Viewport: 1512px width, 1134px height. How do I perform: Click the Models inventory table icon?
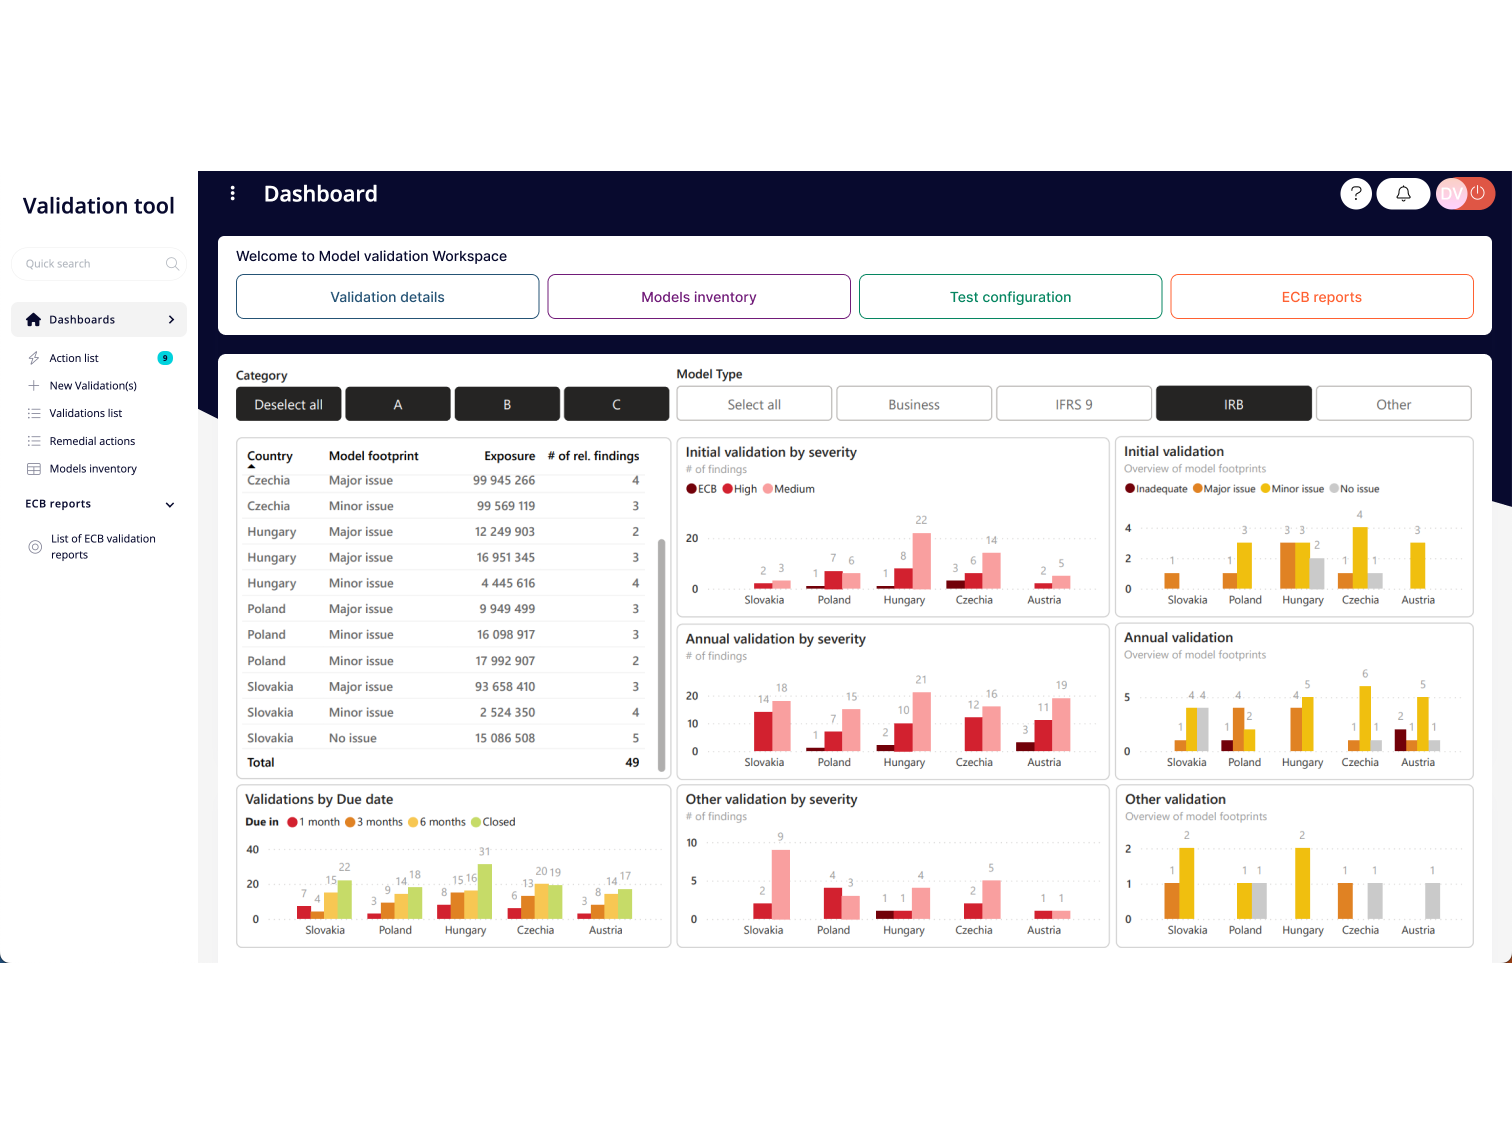pyautogui.click(x=34, y=469)
